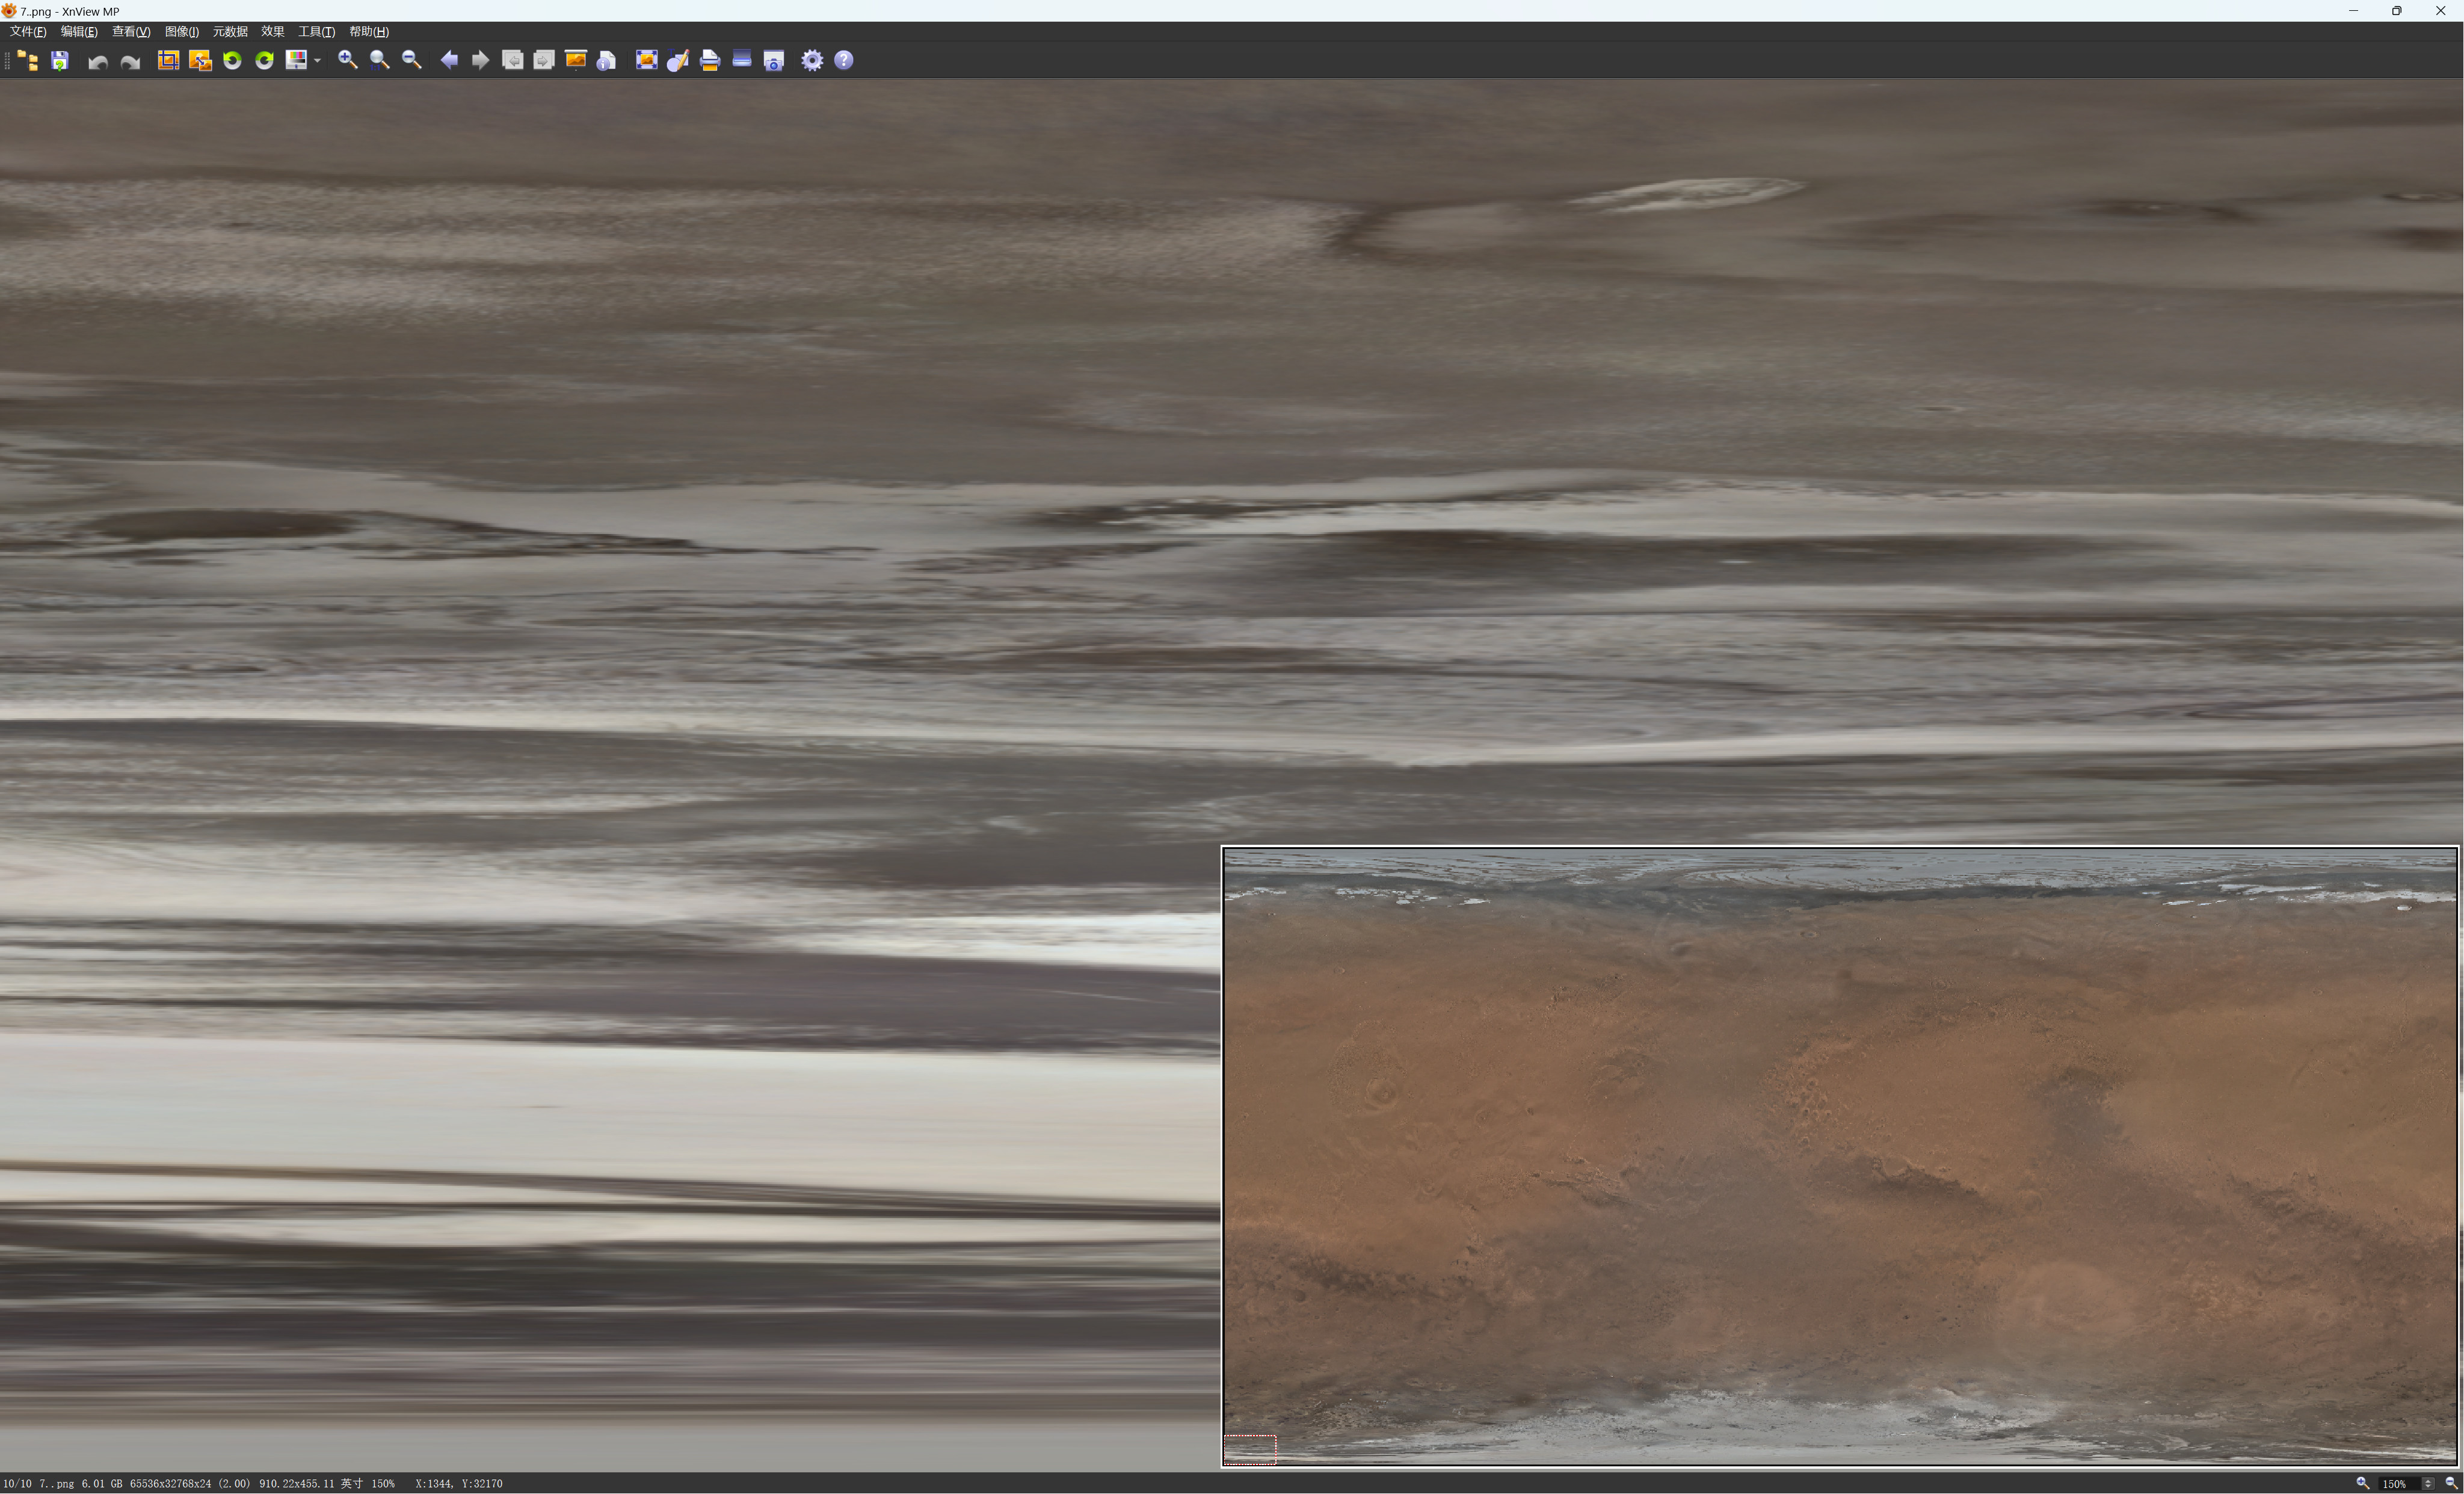Open the Draw/annotate pencil tool
The image size is (2464, 1494).
point(678,61)
